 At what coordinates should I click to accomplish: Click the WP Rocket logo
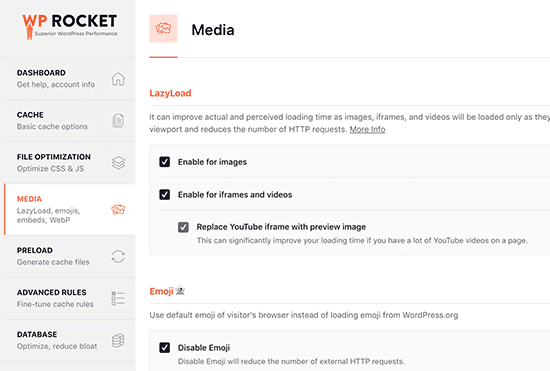(70, 26)
